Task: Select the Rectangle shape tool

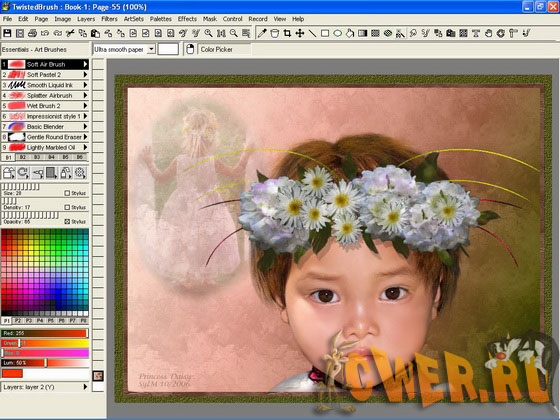Action: click(x=325, y=33)
